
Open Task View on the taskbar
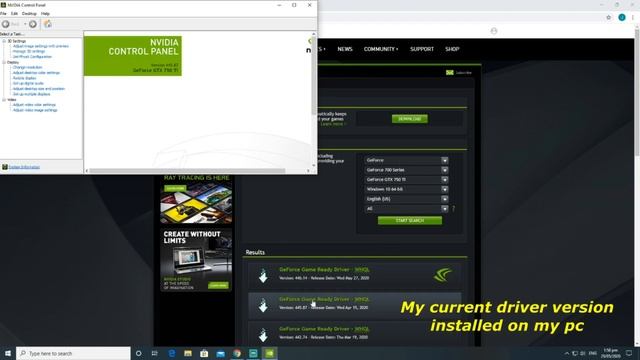pyautogui.click(x=155, y=353)
